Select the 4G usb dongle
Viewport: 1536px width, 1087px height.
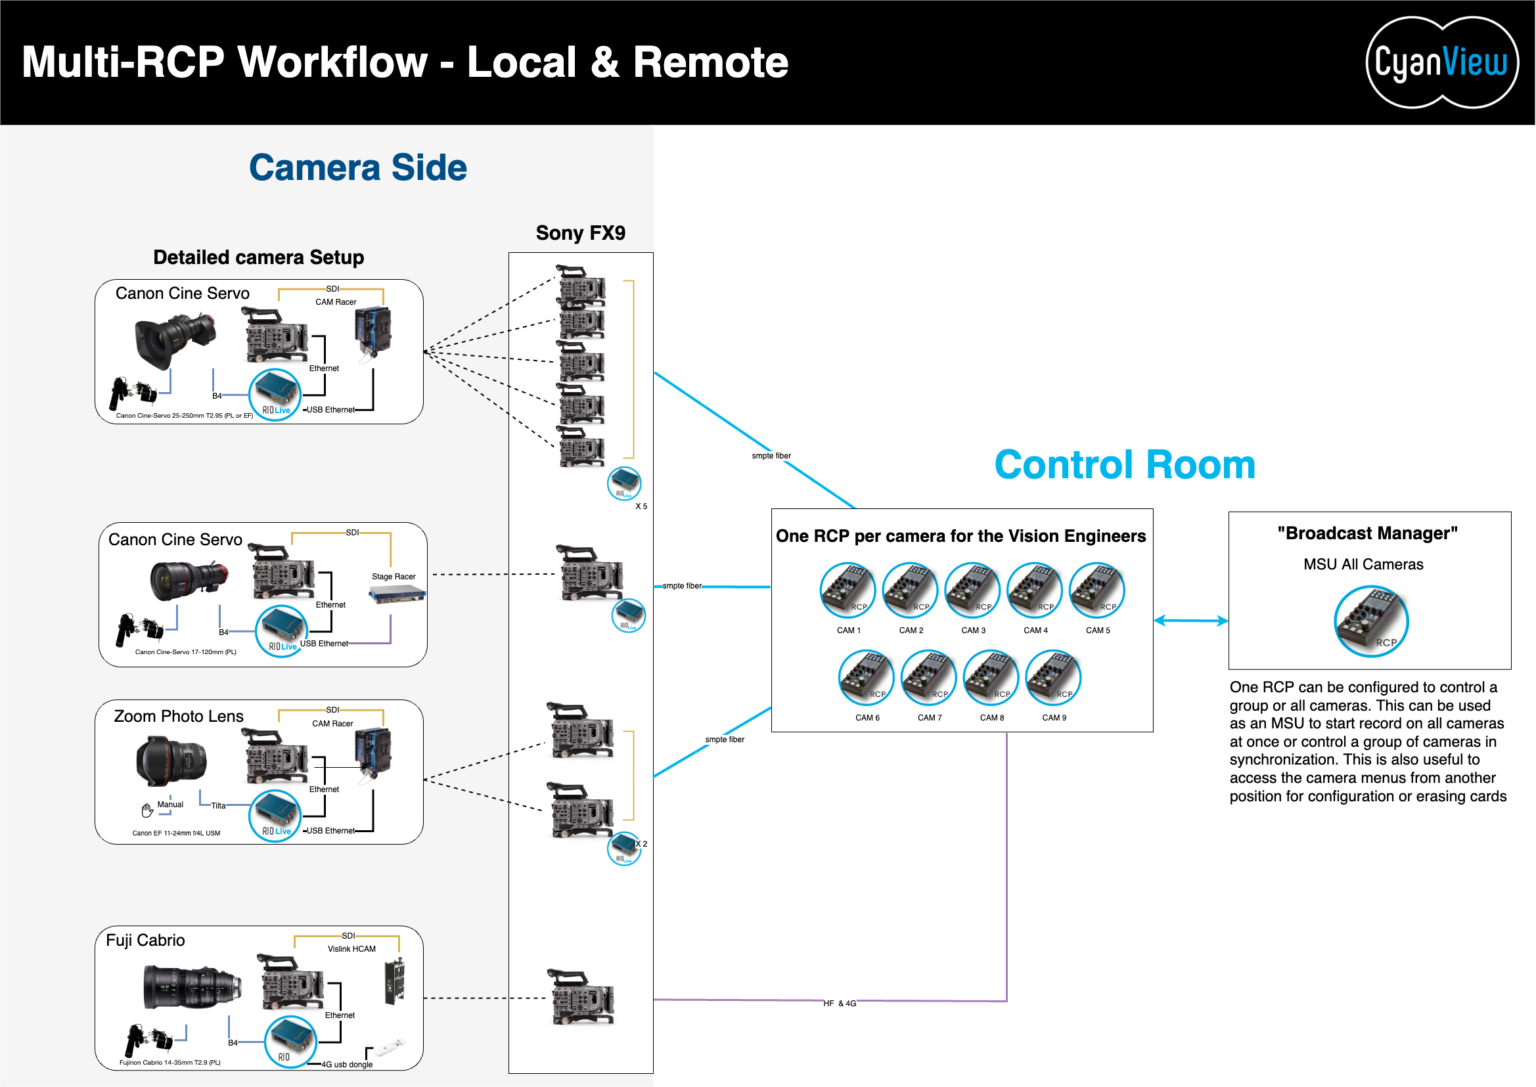coord(387,1048)
